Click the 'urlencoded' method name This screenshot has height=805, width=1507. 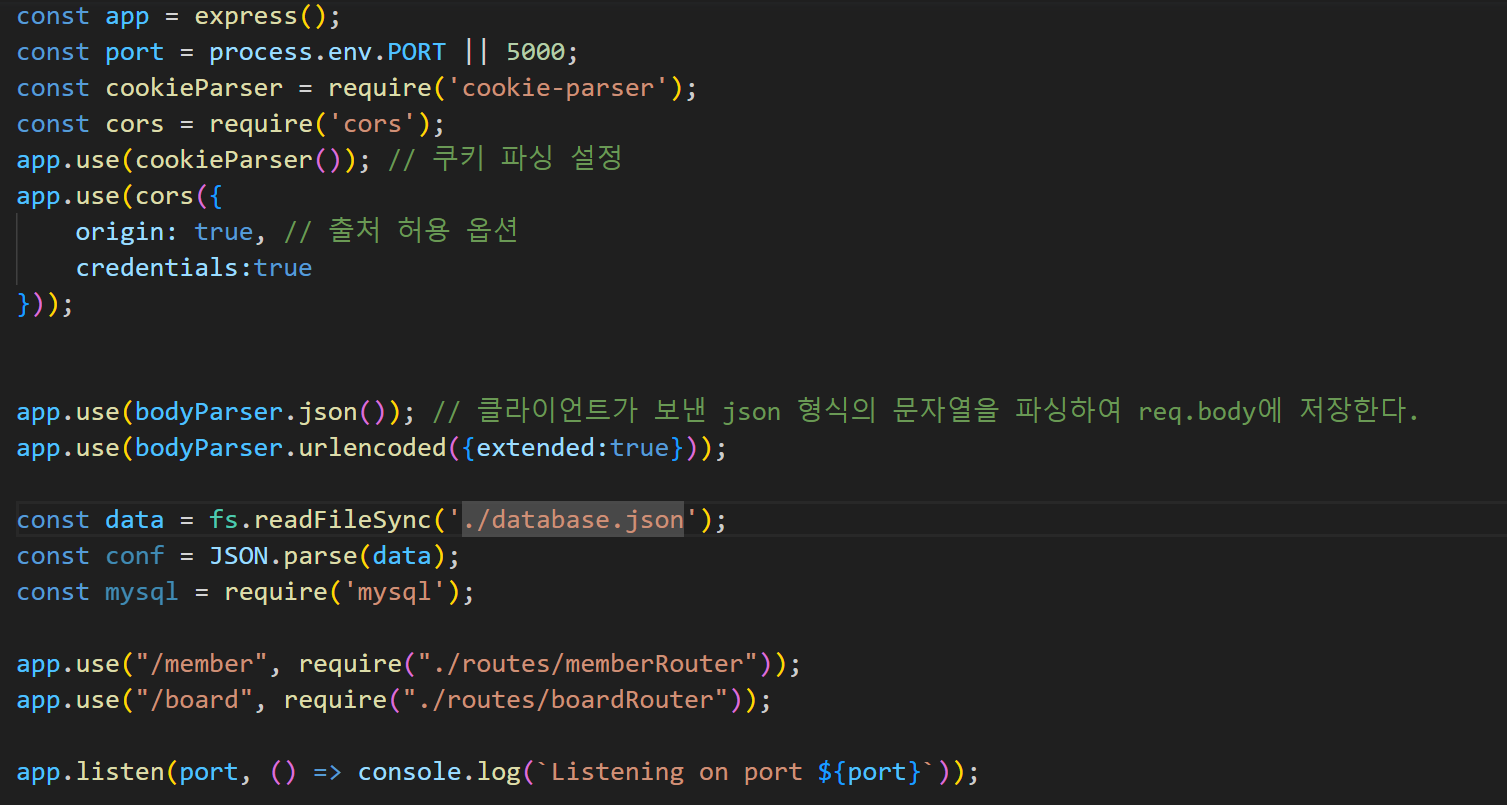[373, 448]
